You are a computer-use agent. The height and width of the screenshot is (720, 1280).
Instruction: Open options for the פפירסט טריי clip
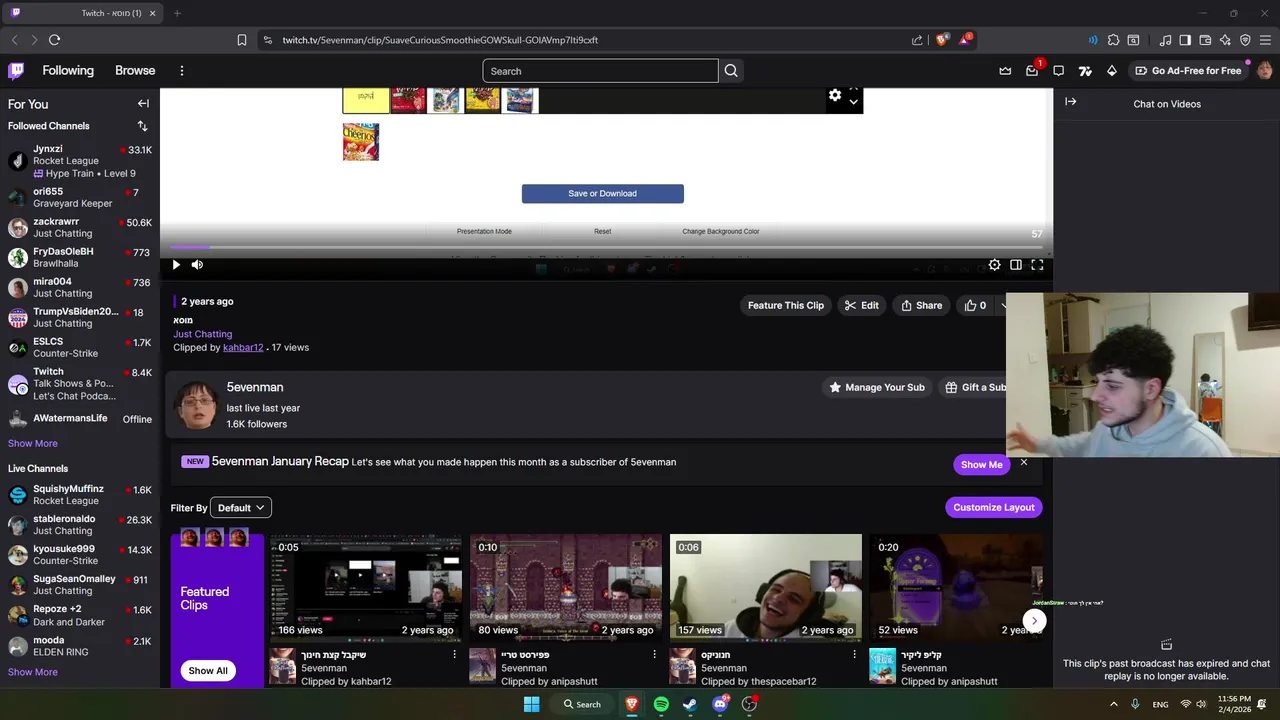point(654,654)
